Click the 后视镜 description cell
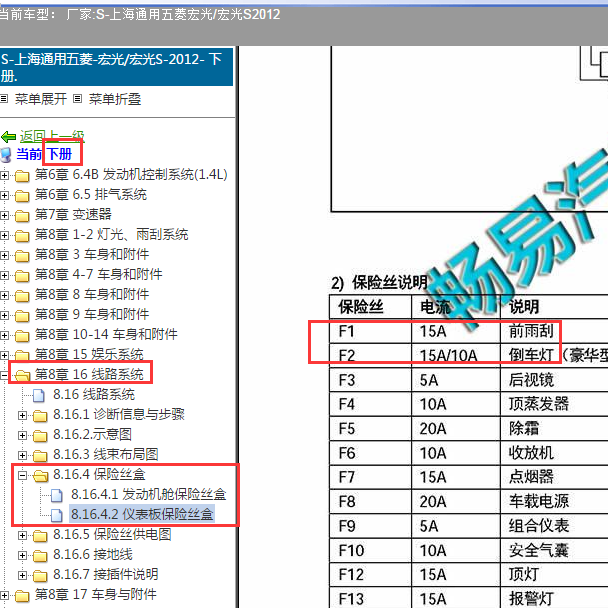This screenshot has height=608, width=608. pyautogui.click(x=554, y=380)
